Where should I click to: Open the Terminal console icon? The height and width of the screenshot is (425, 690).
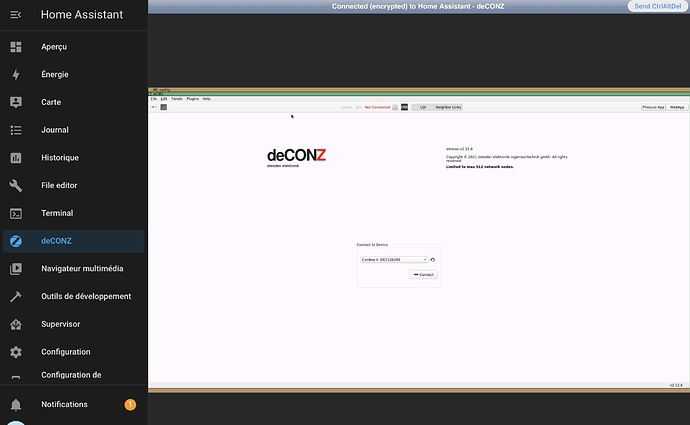[16, 213]
